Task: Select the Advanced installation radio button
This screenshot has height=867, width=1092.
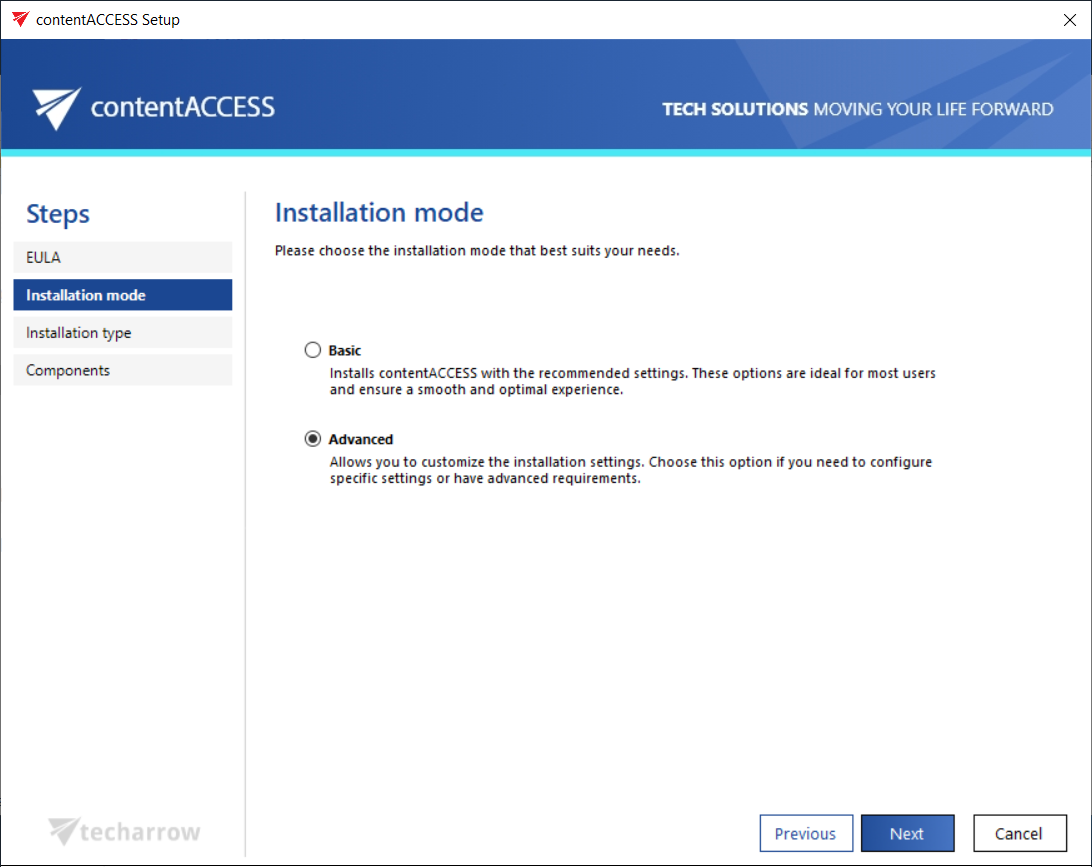Action: [313, 439]
